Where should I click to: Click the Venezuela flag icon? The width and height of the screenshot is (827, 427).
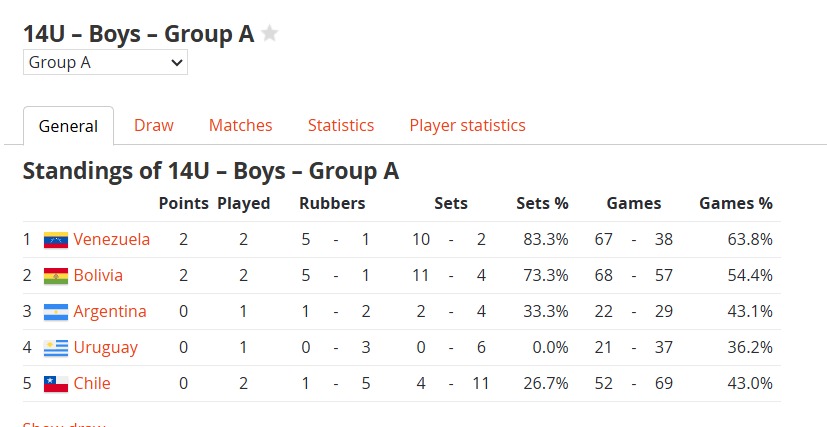(56, 240)
